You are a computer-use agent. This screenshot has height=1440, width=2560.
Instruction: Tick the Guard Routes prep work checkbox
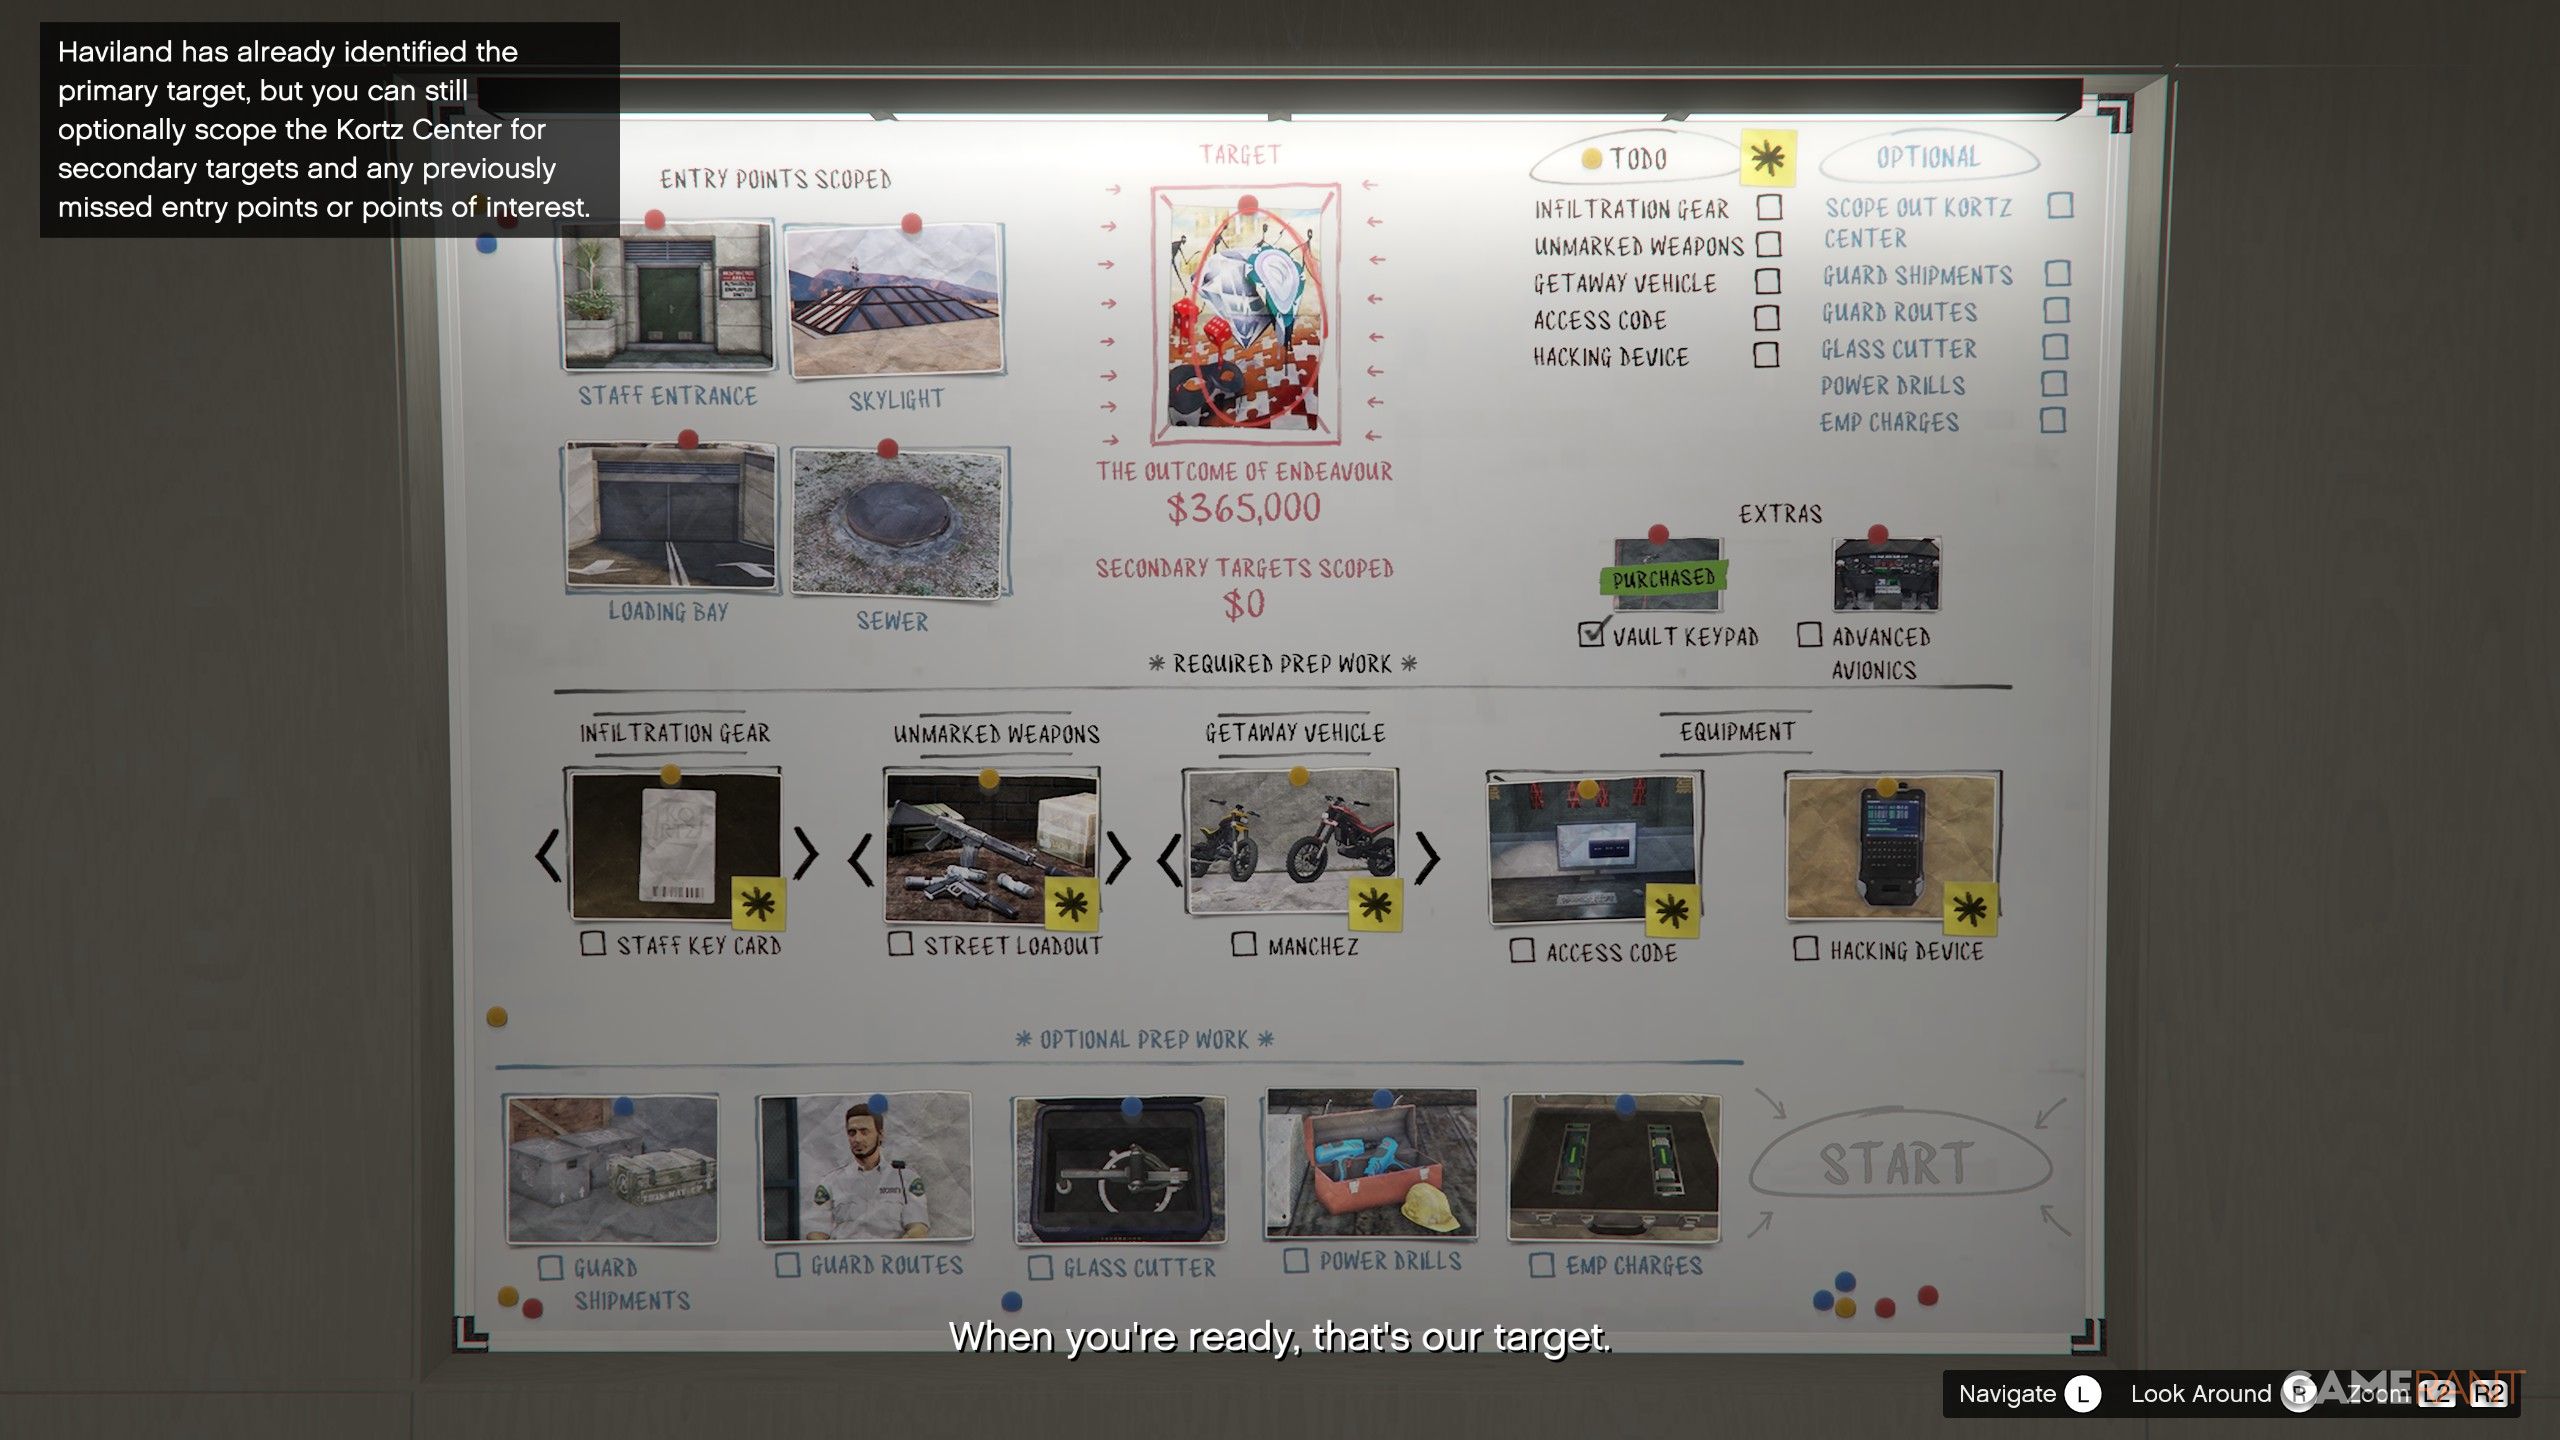[x=788, y=1266]
